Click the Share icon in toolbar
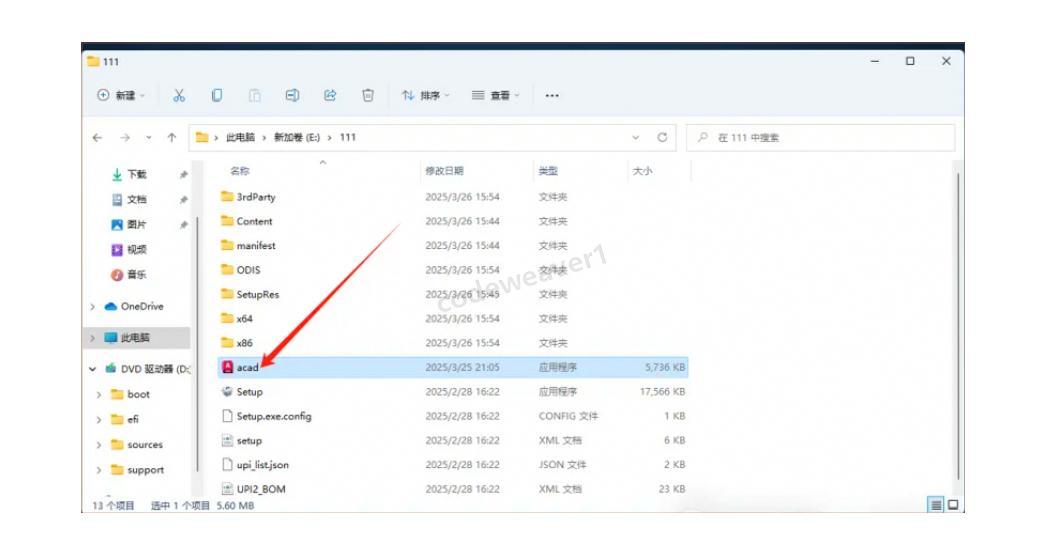Viewport: 1046px width, 555px height. click(330, 95)
